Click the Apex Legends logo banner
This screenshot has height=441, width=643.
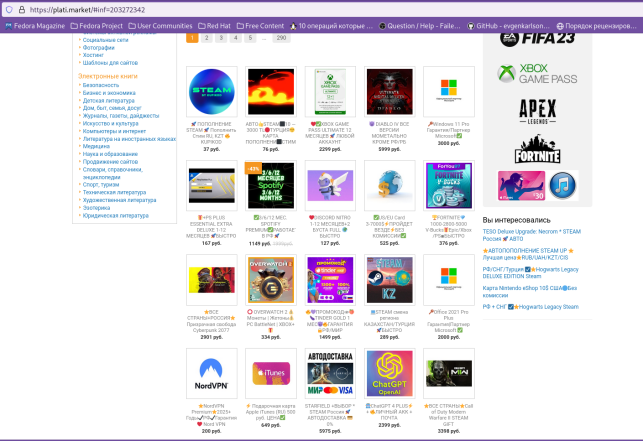[537, 112]
